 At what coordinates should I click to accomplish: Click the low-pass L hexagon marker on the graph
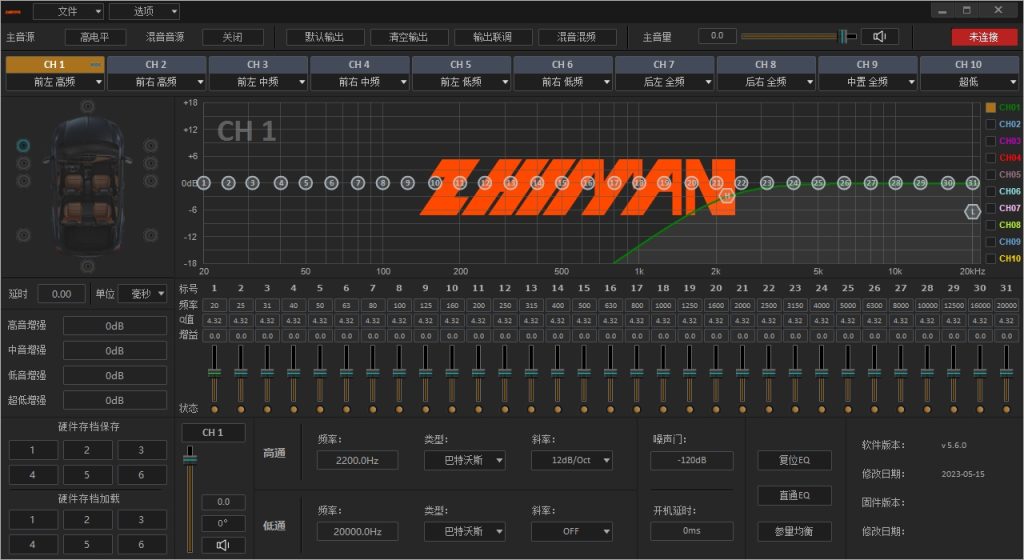point(973,211)
